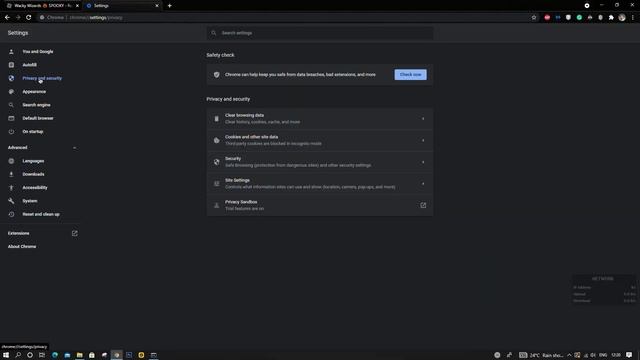Open the red extension icon in toolbar
Viewport: 640px width, 360px height.
pyautogui.click(x=547, y=18)
